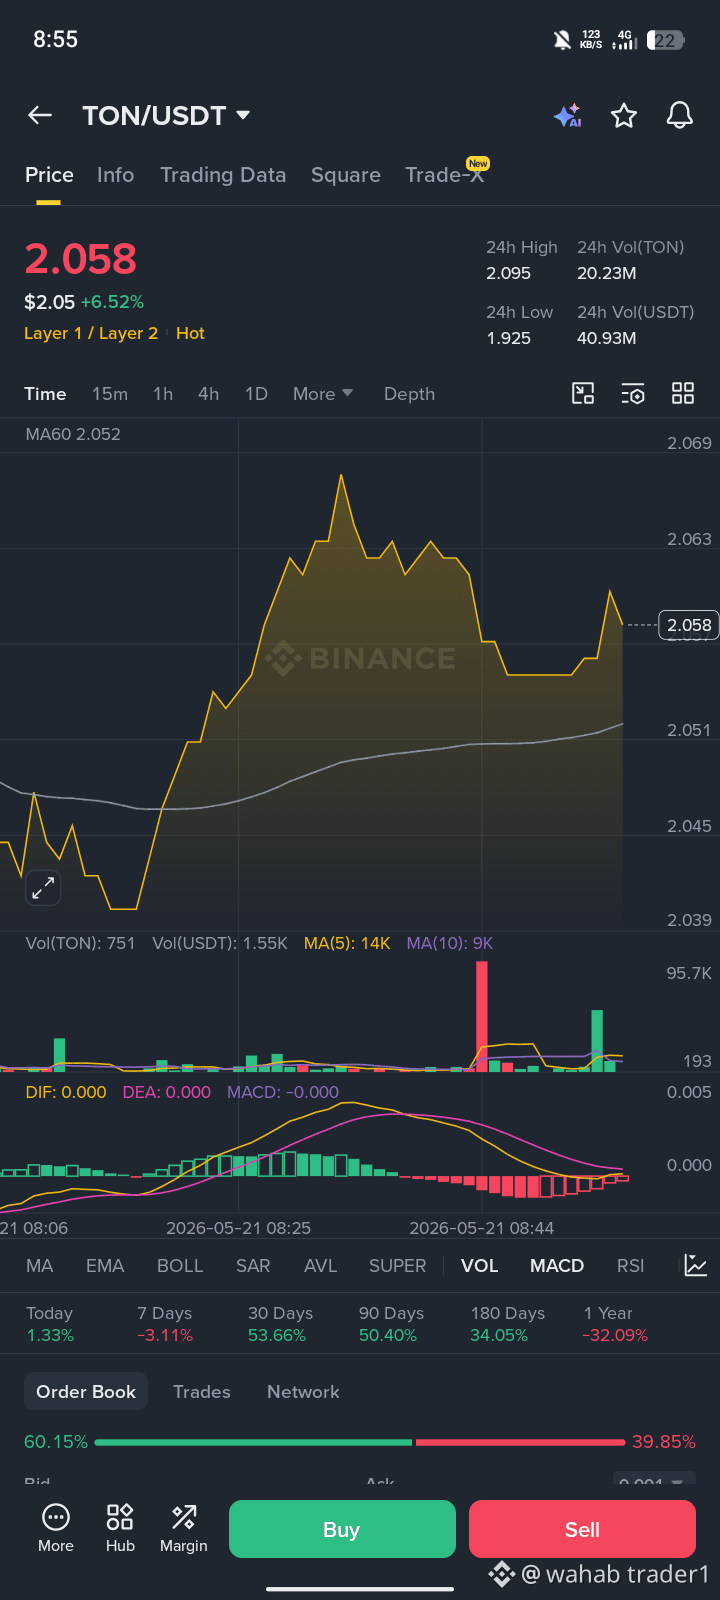Switch to Info tab
Screen dimensions: 720x1600
tap(115, 175)
